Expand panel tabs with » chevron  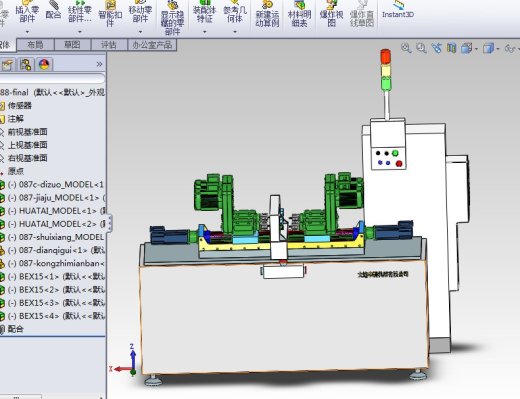click(99, 64)
